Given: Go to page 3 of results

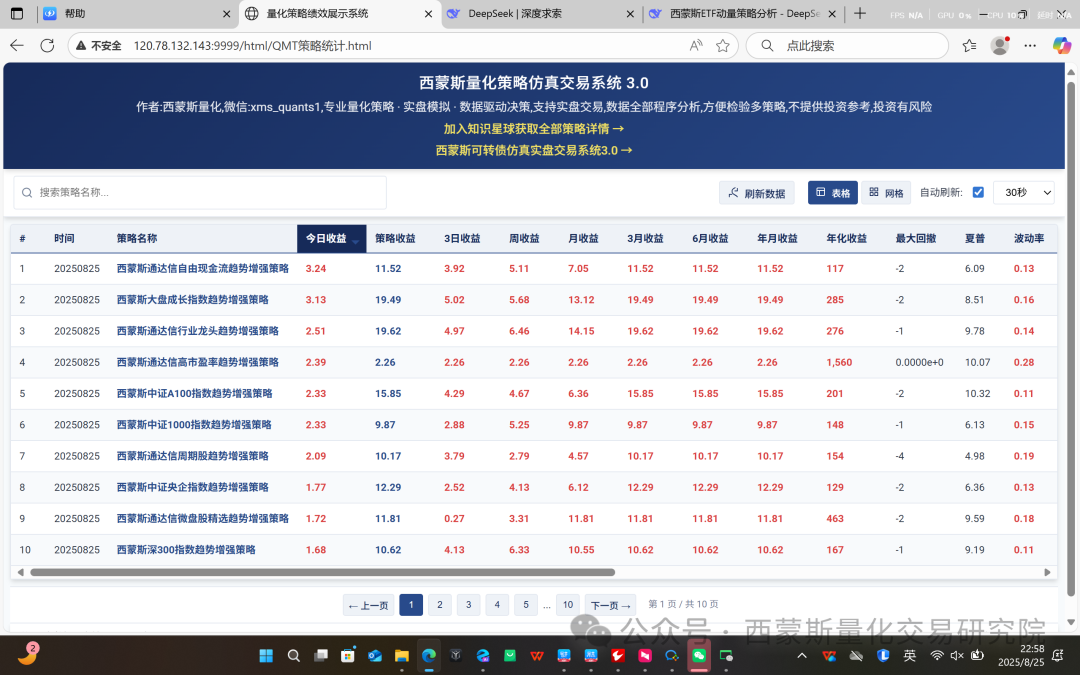Looking at the screenshot, I should click(468, 605).
